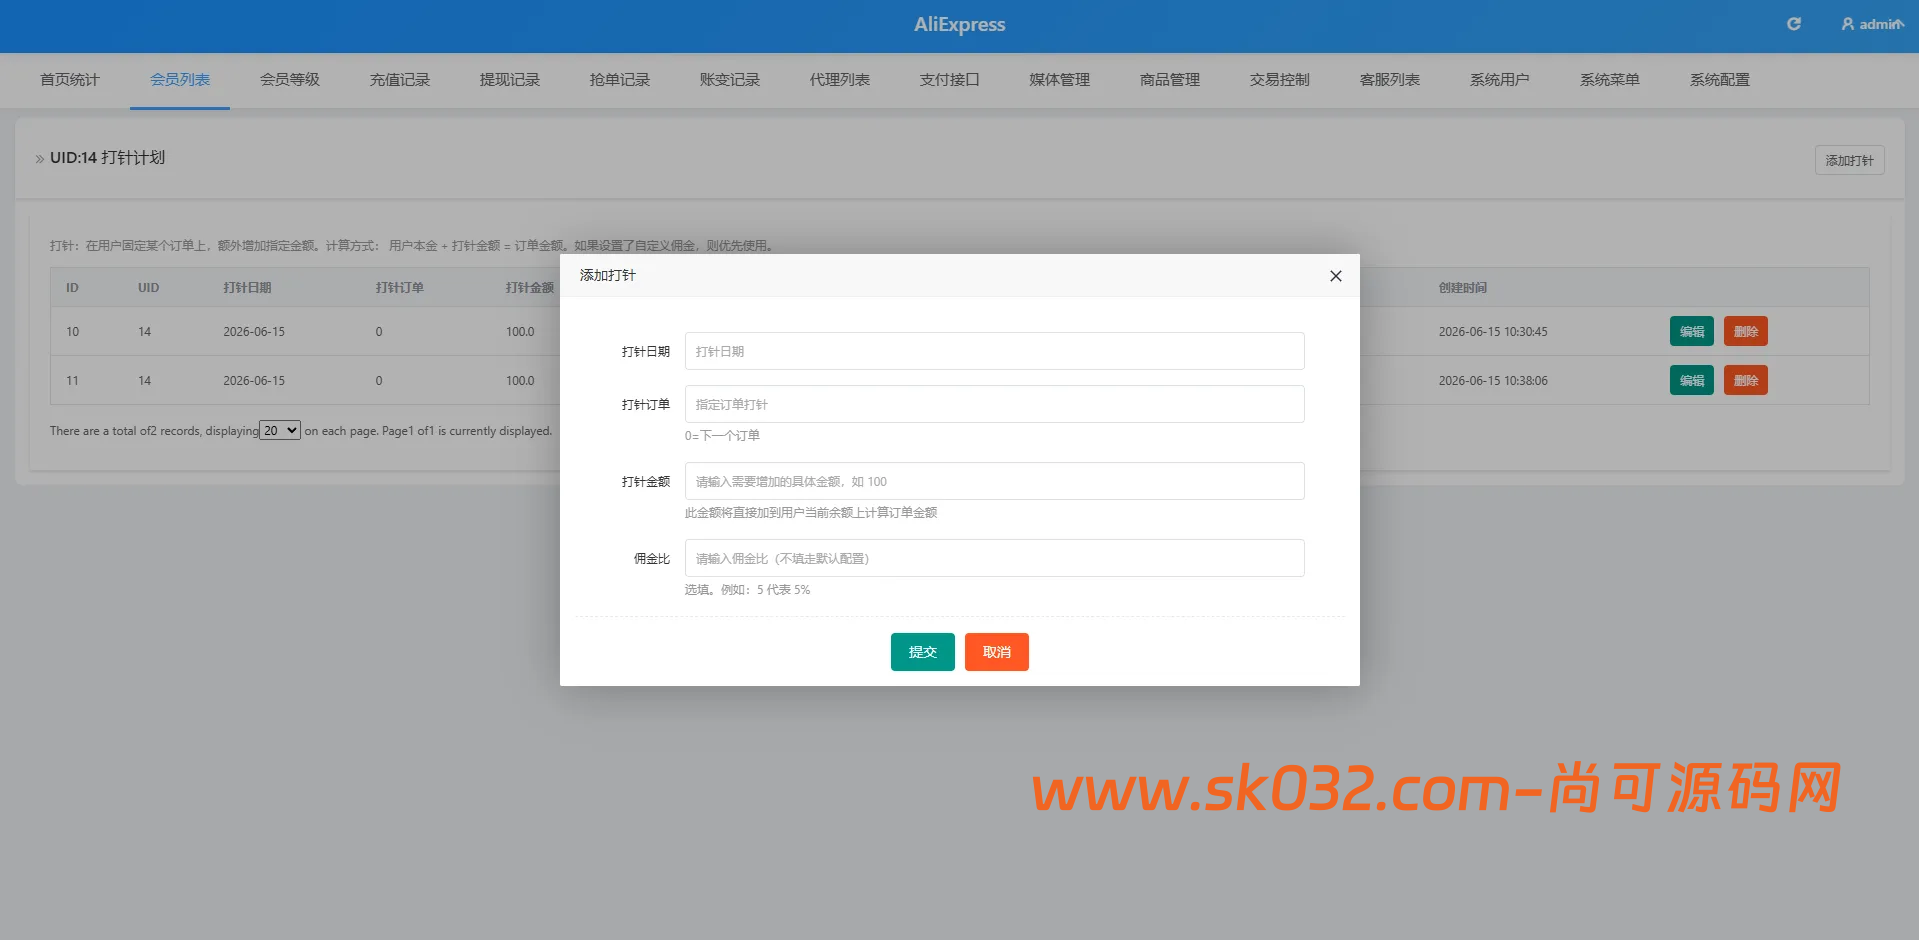Delete record created at 10:30:45
Viewport: 1919px width, 940px height.
[1746, 331]
